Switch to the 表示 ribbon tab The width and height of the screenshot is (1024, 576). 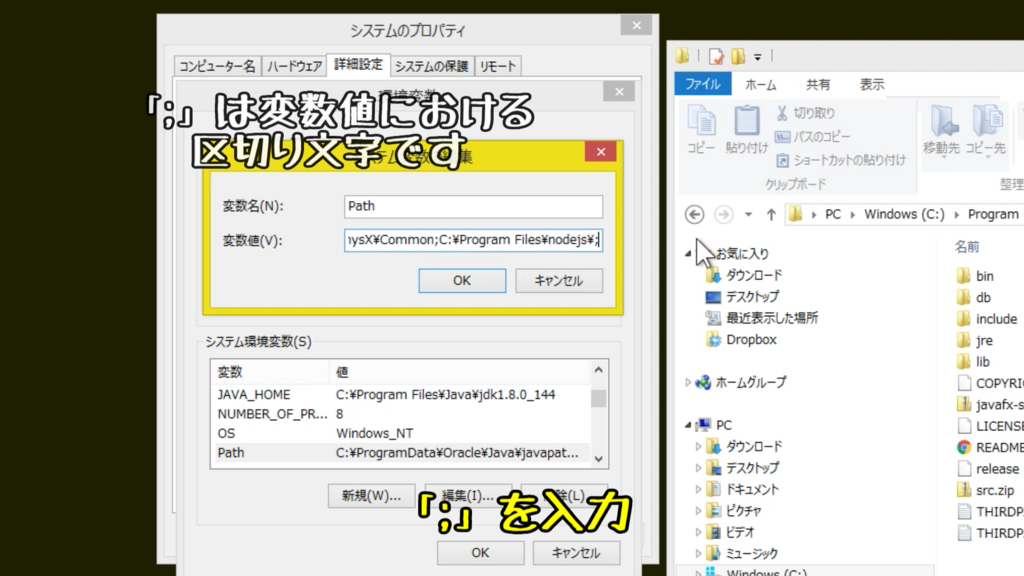(870, 84)
